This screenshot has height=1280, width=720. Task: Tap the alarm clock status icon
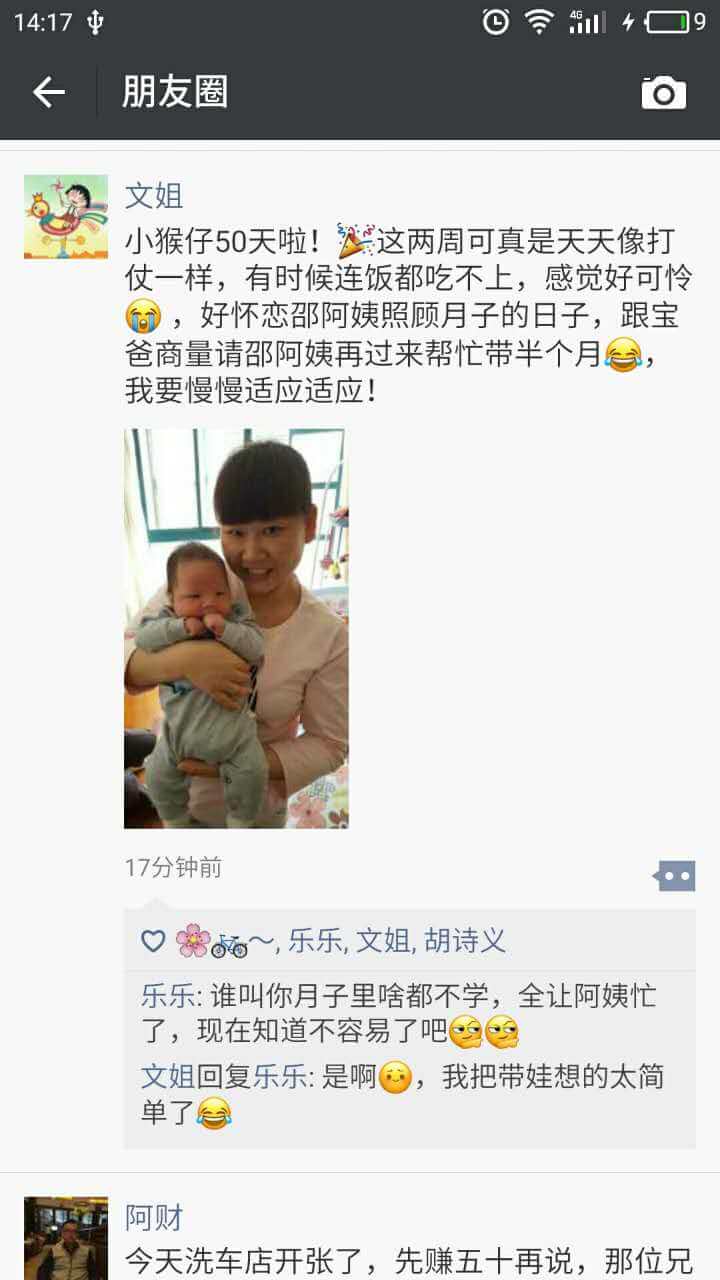click(496, 21)
